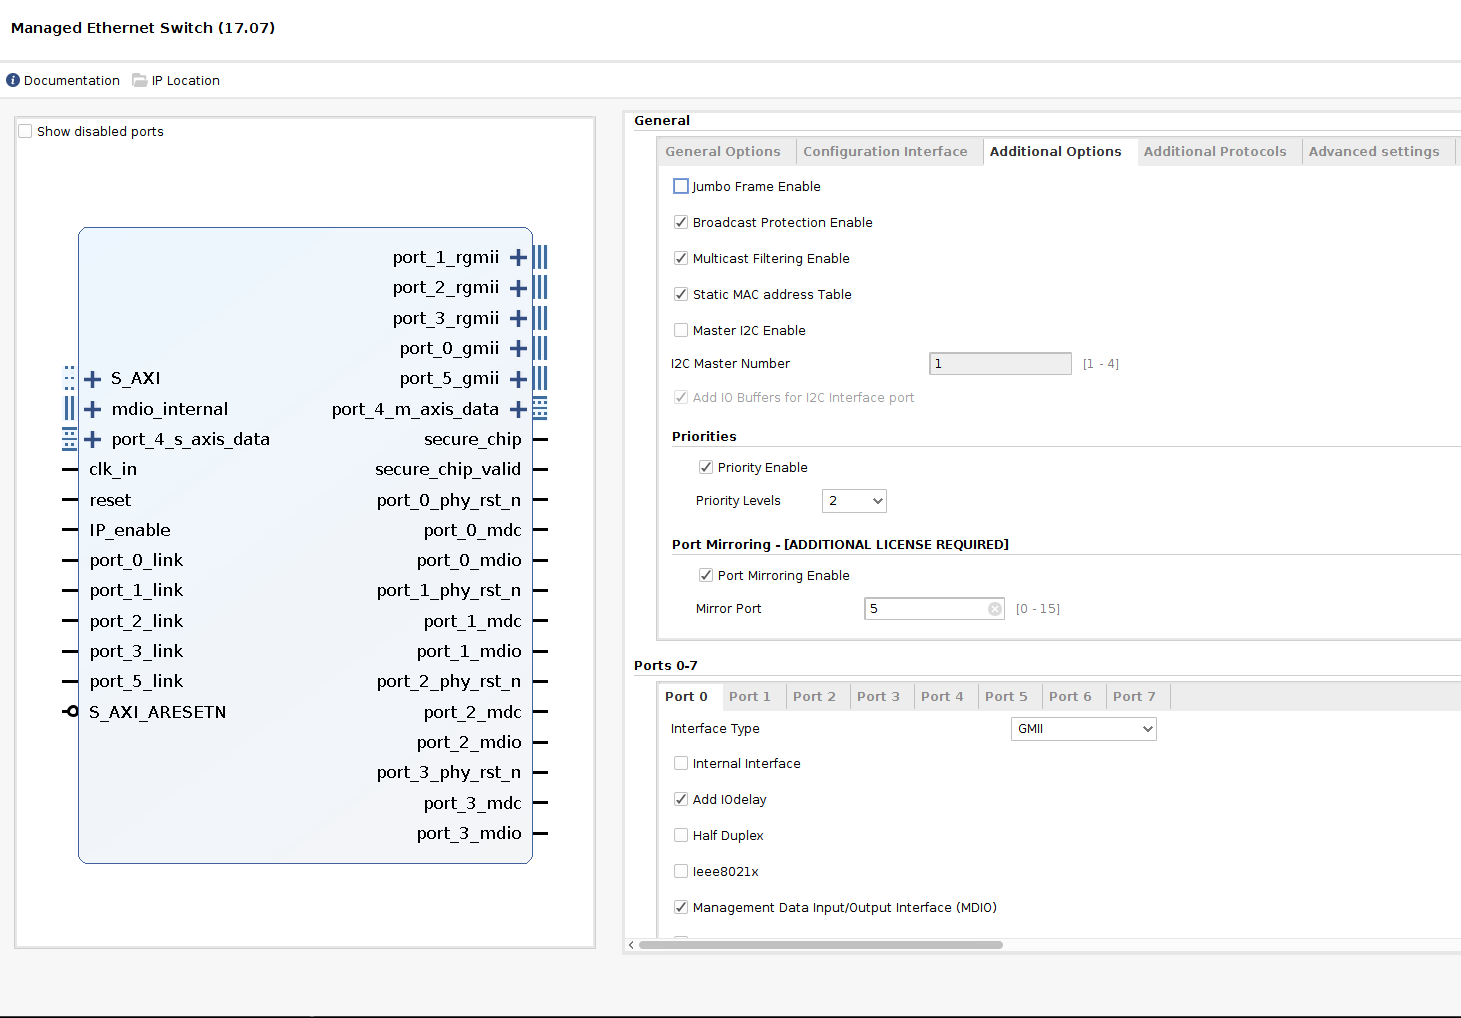Select the Additional Options tab
Viewport: 1461px width, 1018px height.
1056,152
